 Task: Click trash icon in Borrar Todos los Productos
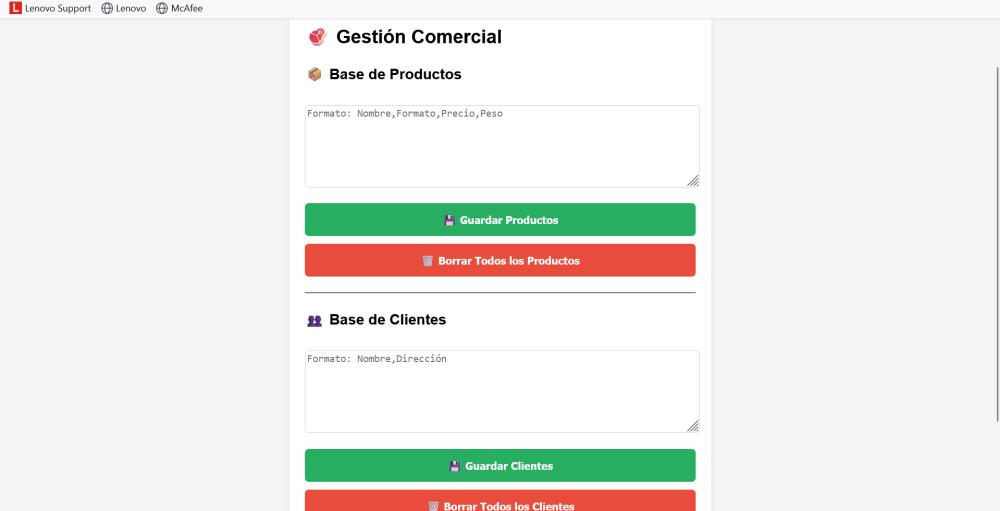[x=427, y=261]
